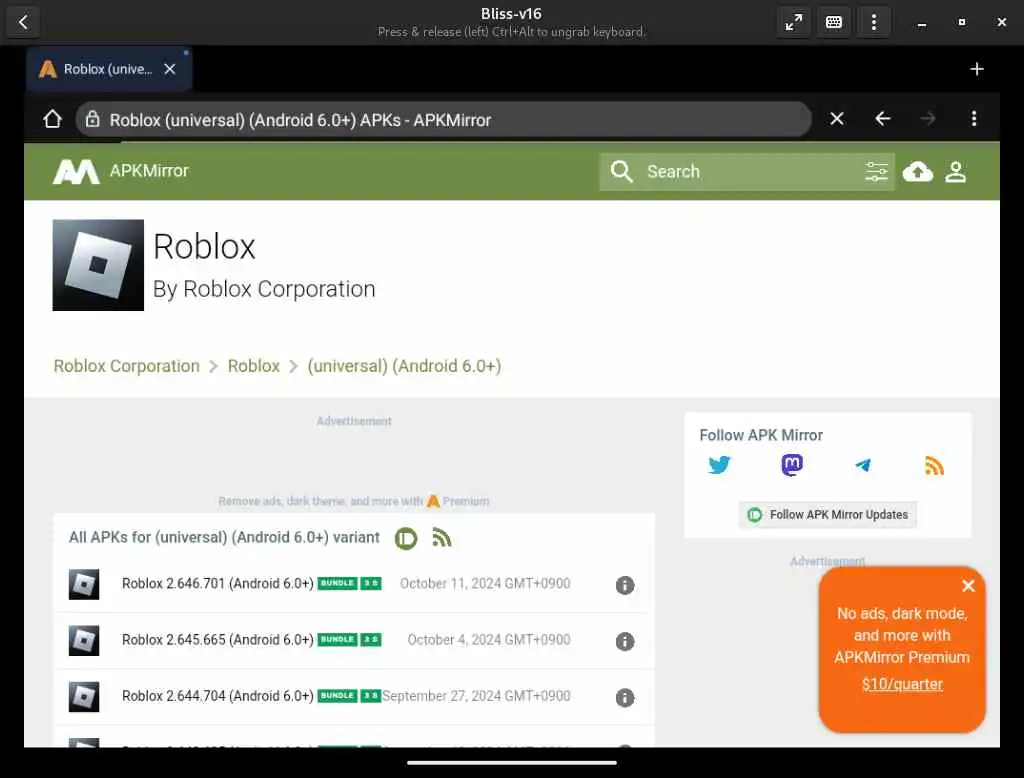Viewport: 1024px width, 778px height.
Task: Follow APK Mirror on Telegram
Action: (863, 465)
